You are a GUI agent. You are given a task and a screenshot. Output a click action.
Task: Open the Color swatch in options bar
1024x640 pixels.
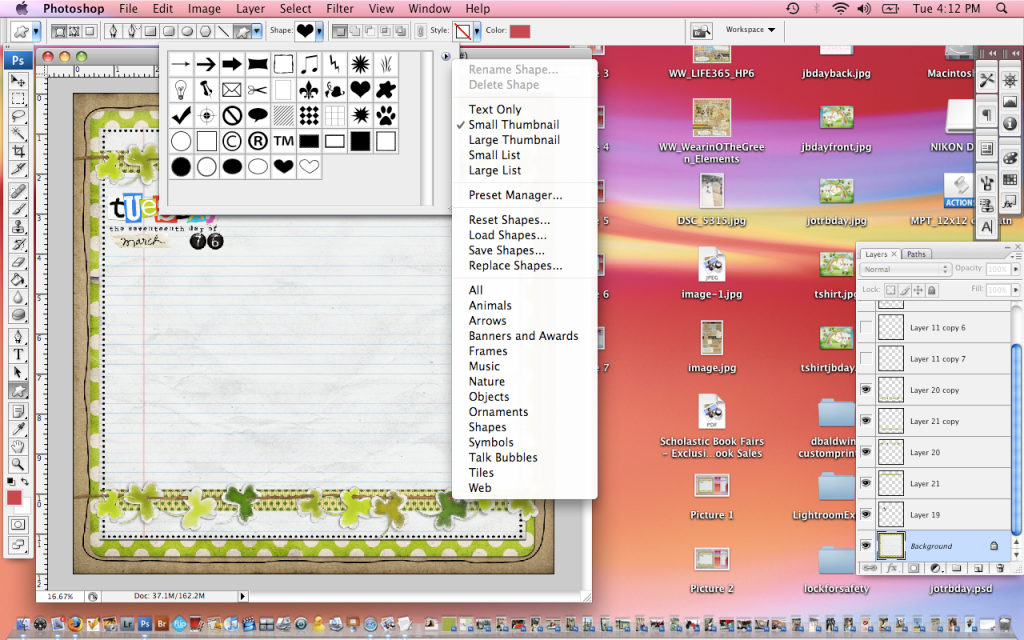pos(520,31)
